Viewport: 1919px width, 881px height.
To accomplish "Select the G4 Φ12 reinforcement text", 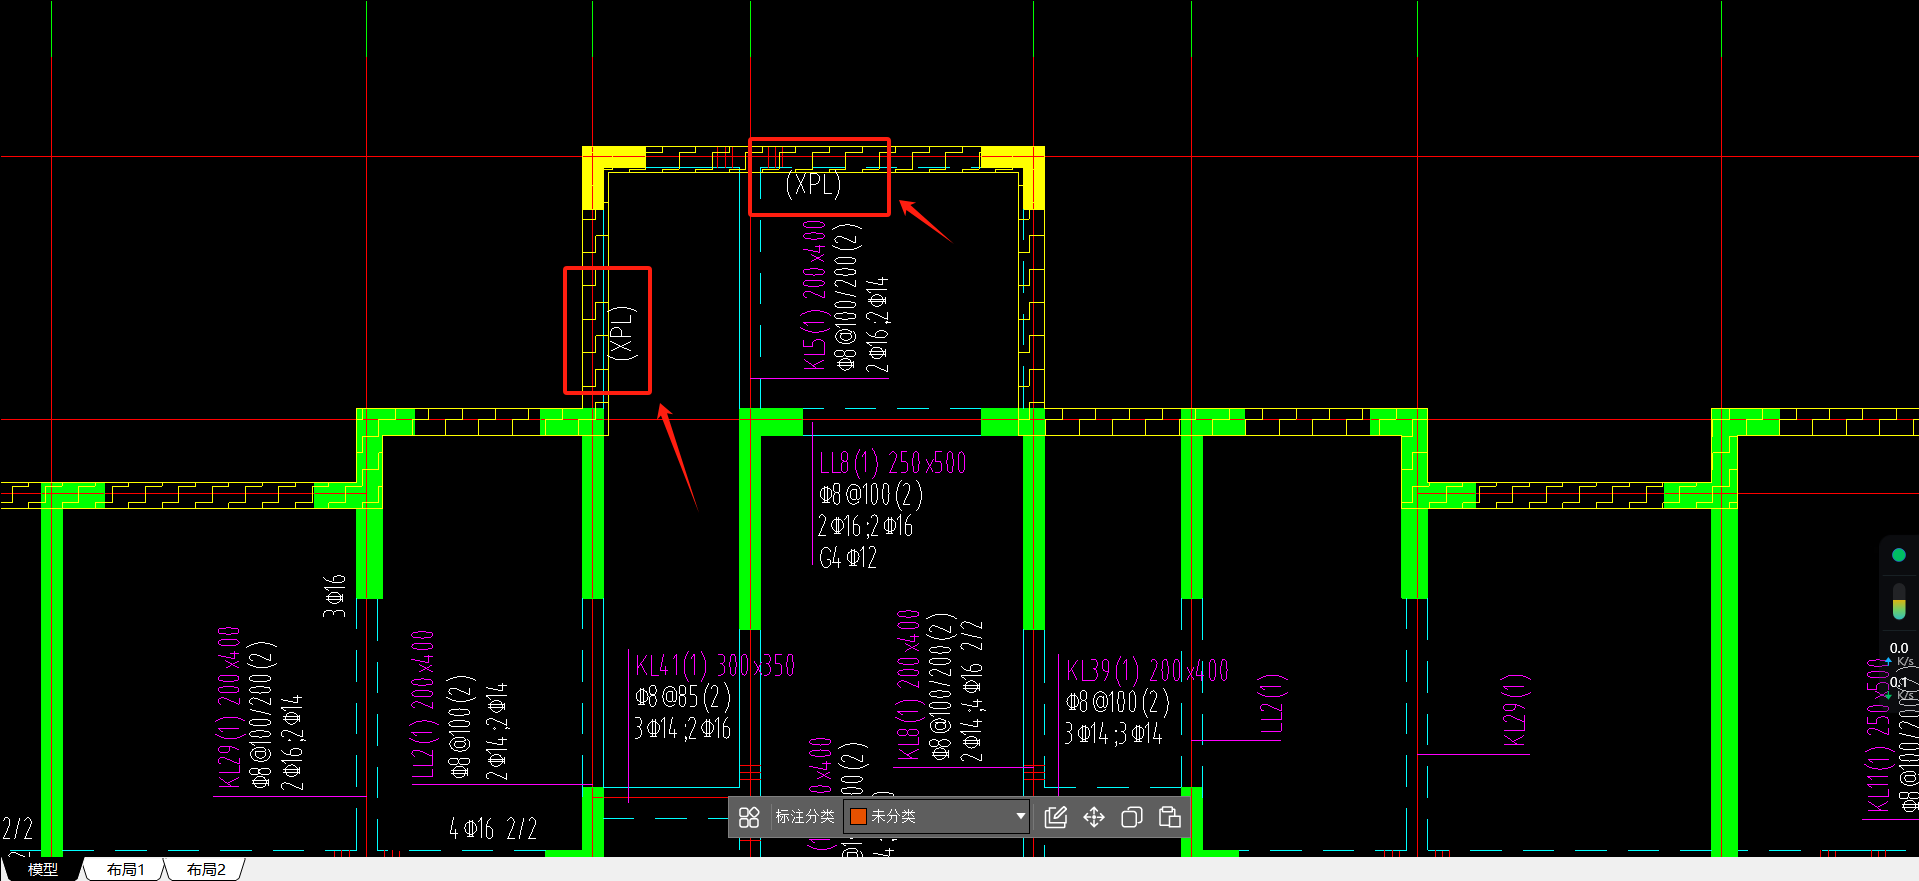I will click(848, 558).
